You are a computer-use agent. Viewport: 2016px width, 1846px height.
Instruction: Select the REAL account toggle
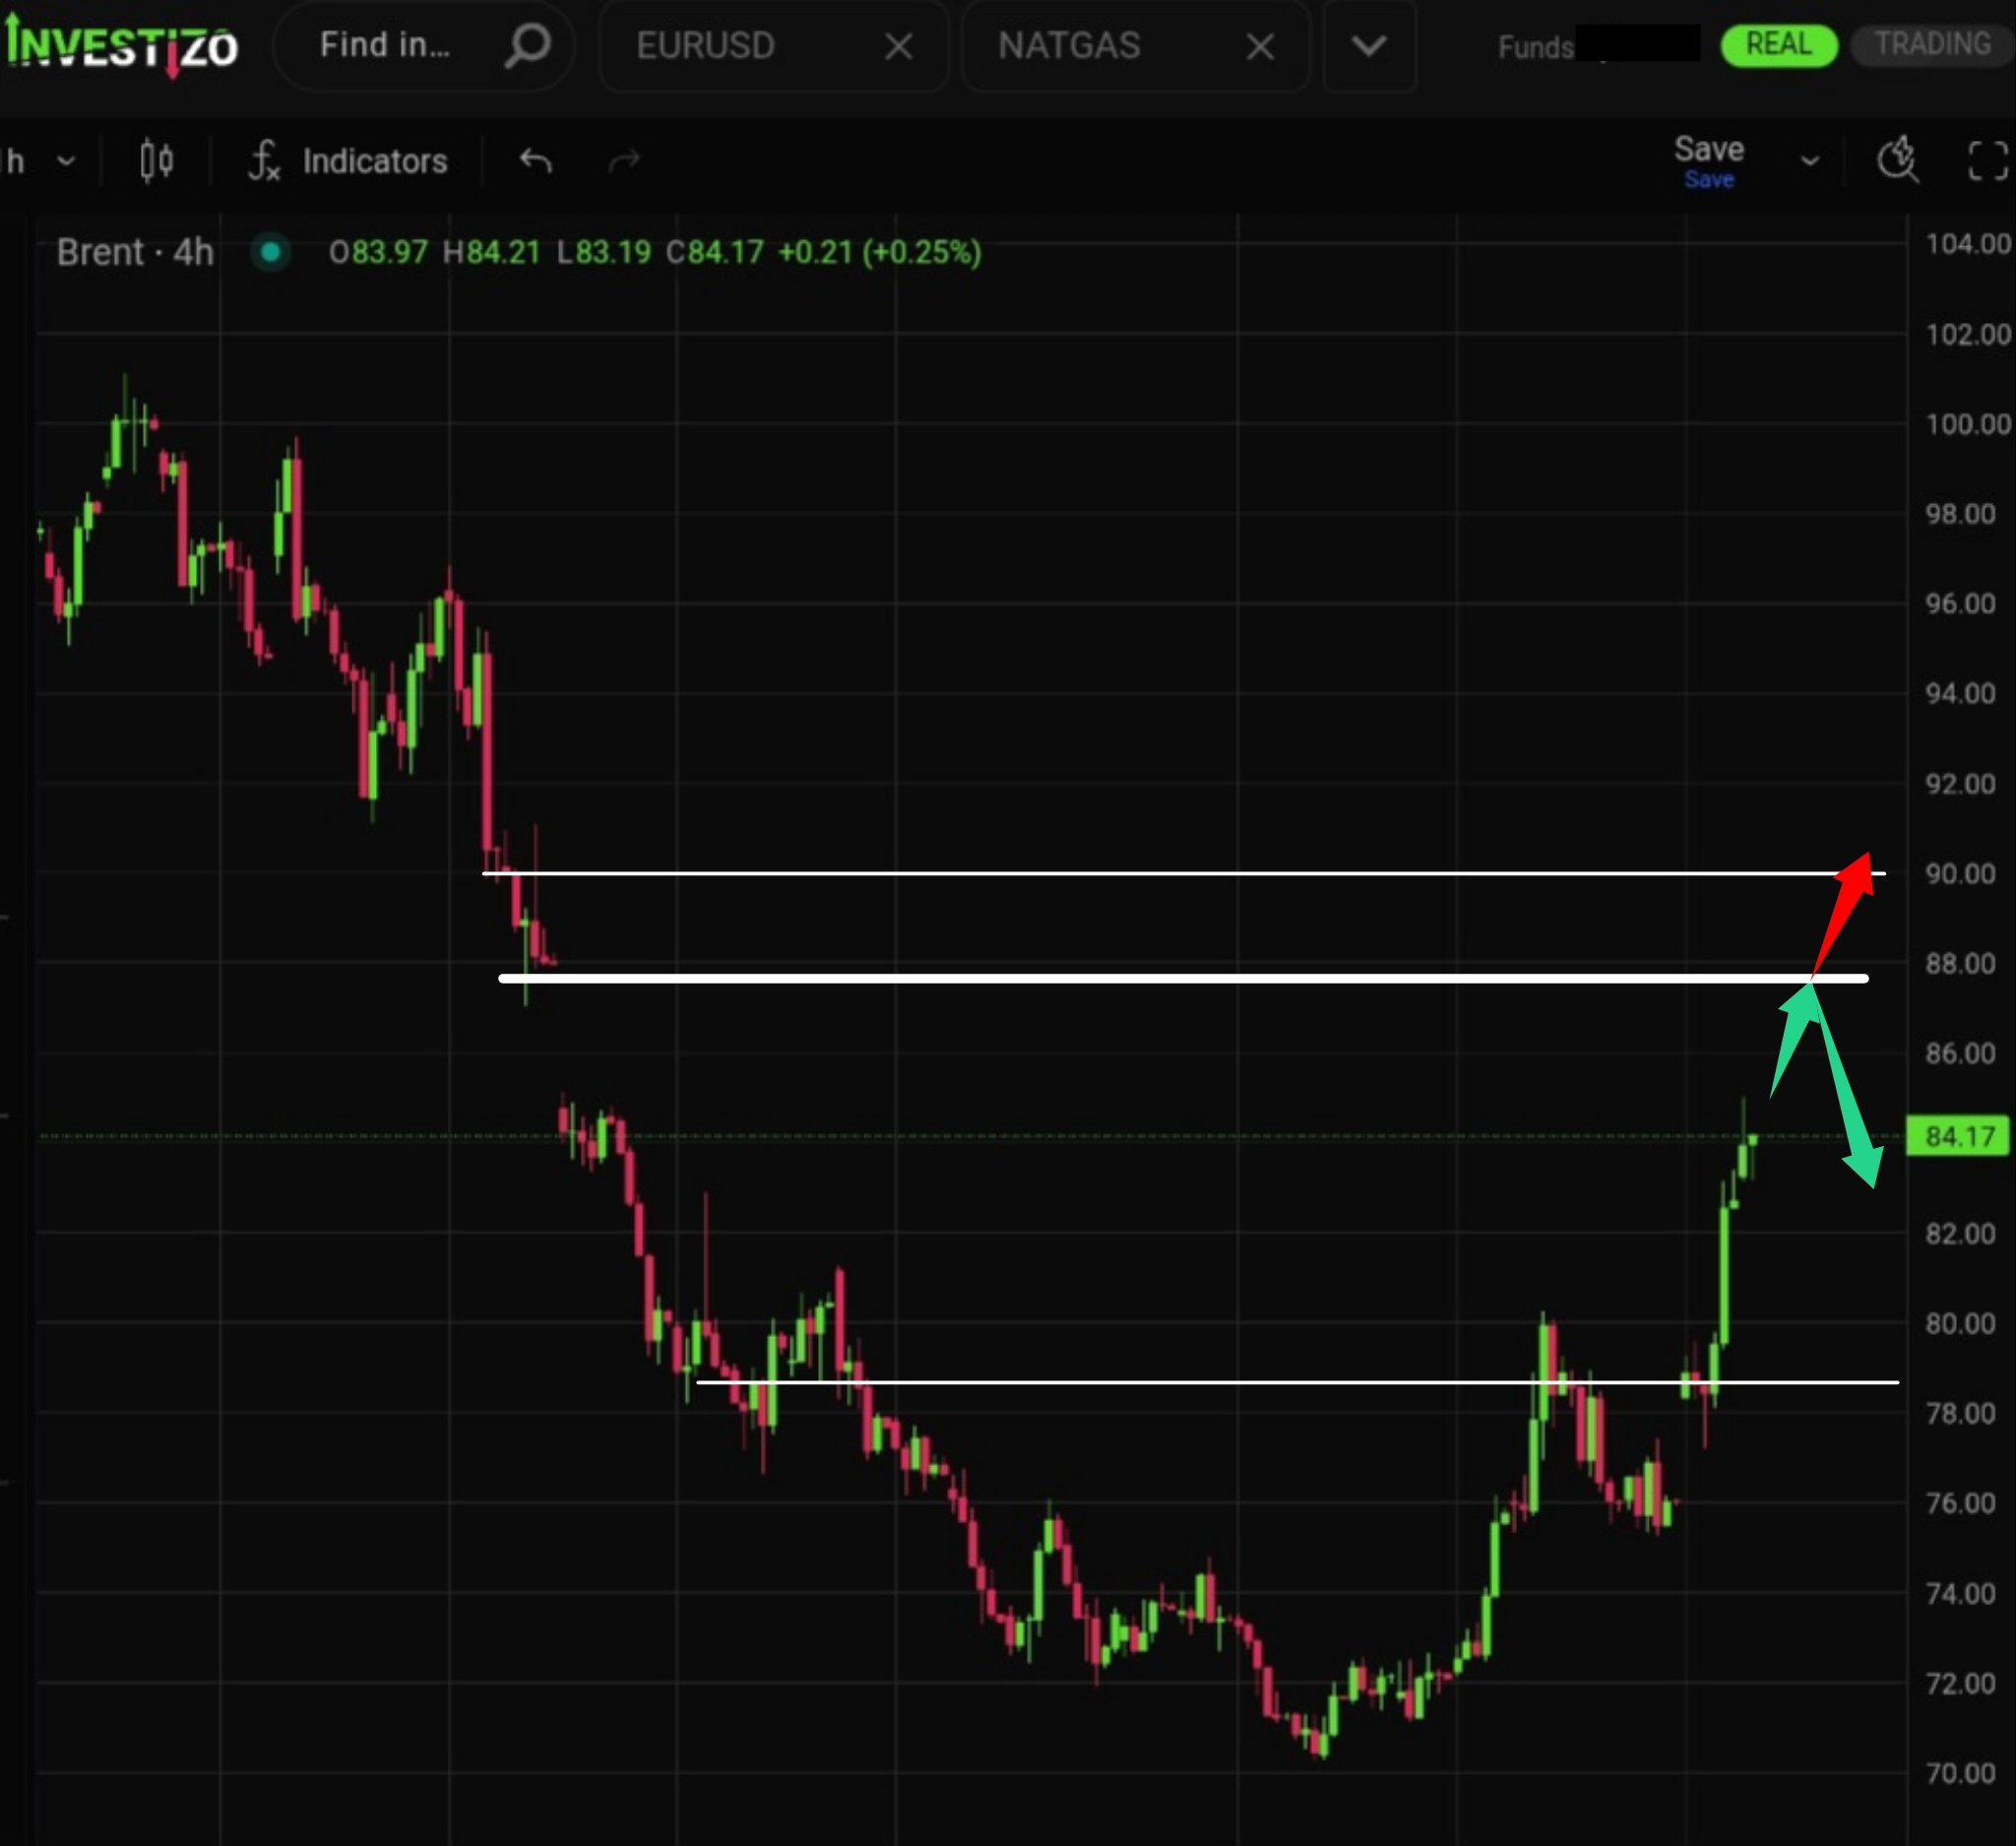click(1779, 45)
